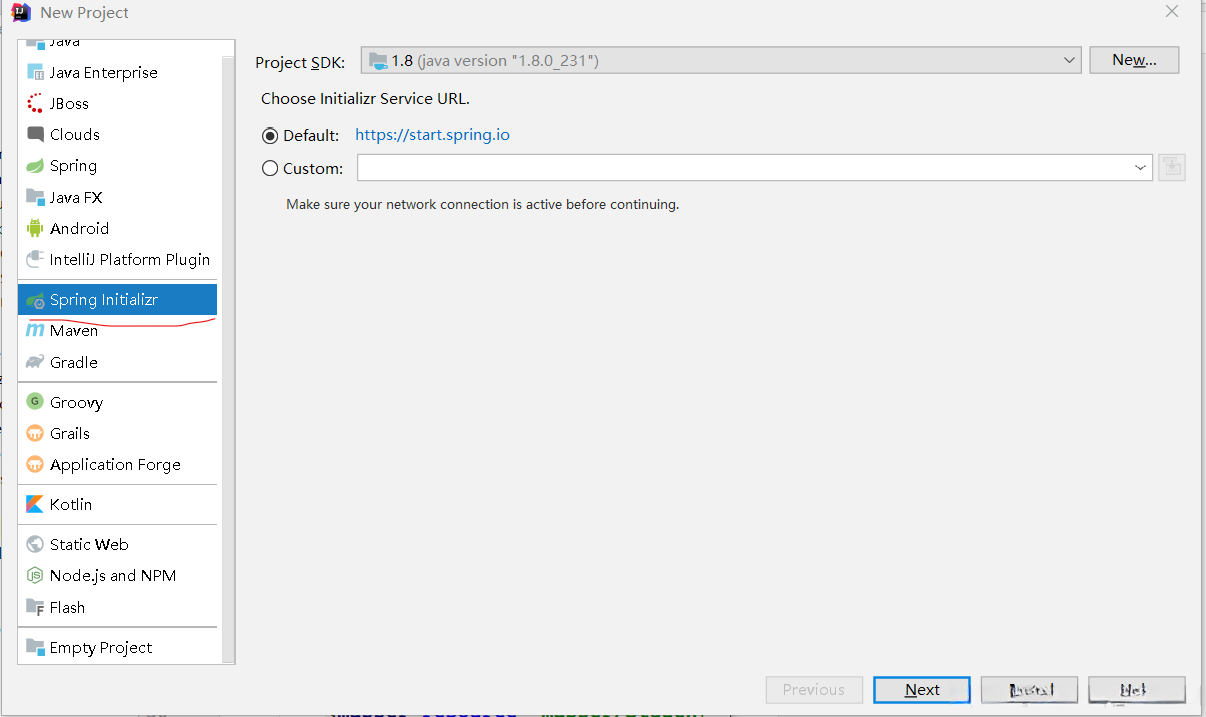The width and height of the screenshot is (1206, 717).
Task: Click the Maven 'm' icon
Action: point(35,331)
